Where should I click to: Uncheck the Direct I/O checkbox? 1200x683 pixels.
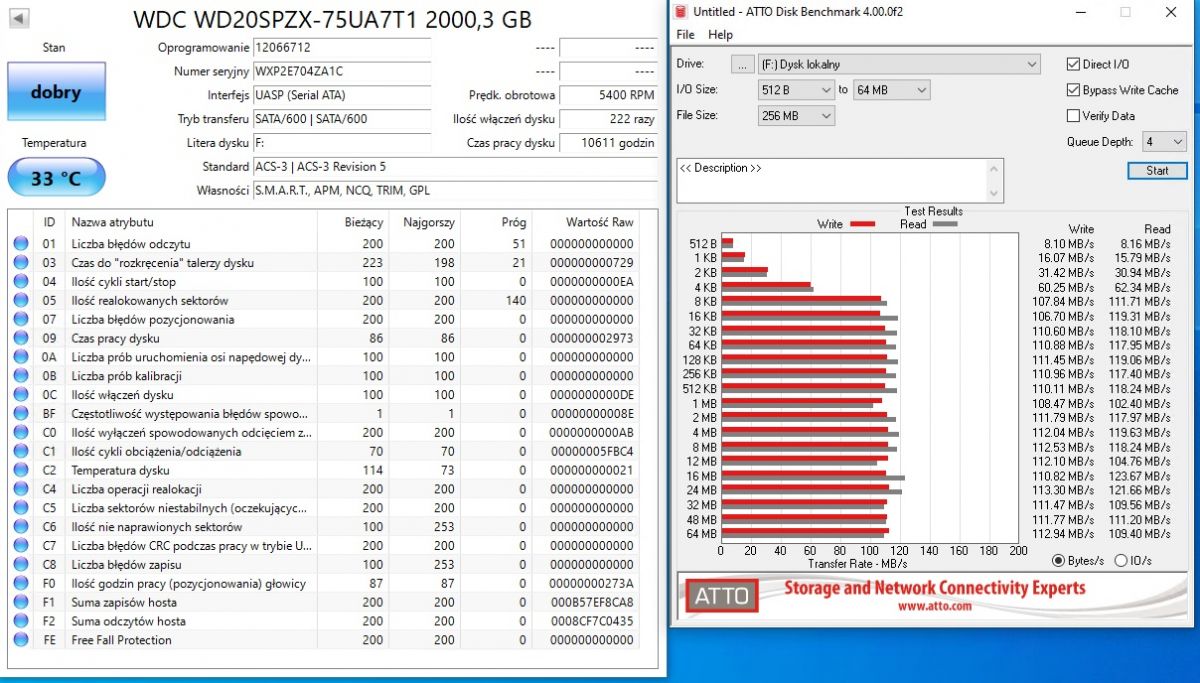click(1074, 64)
